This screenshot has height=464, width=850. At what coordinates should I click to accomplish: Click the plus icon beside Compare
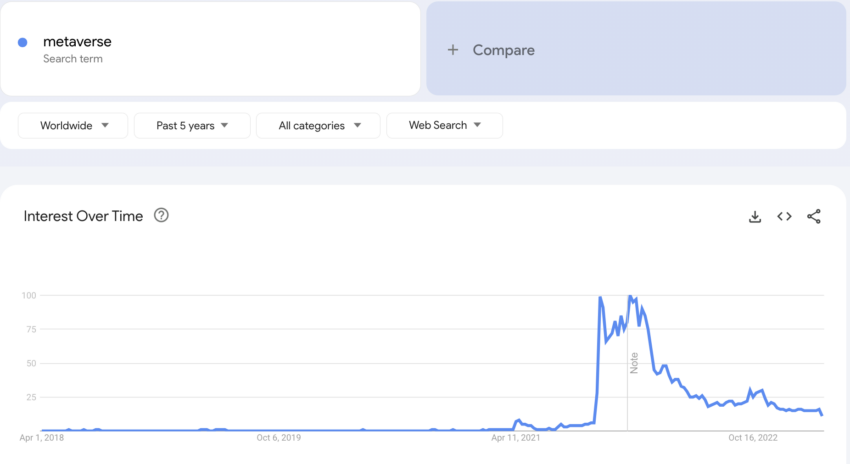(x=453, y=50)
